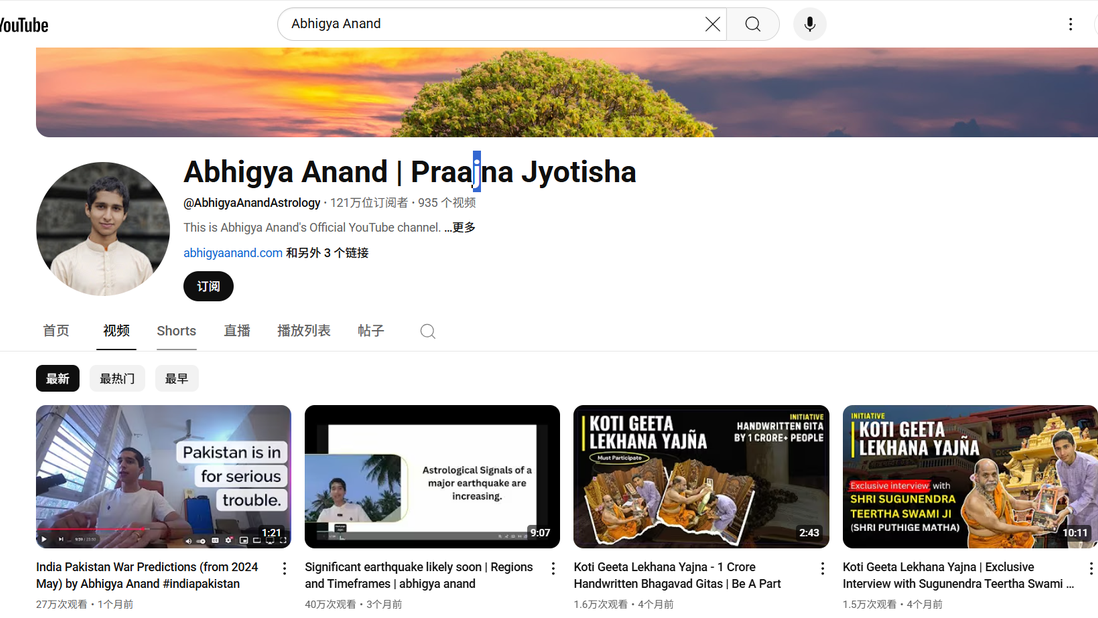
Task: Expand channel description with ...更多
Action: [x=460, y=227]
